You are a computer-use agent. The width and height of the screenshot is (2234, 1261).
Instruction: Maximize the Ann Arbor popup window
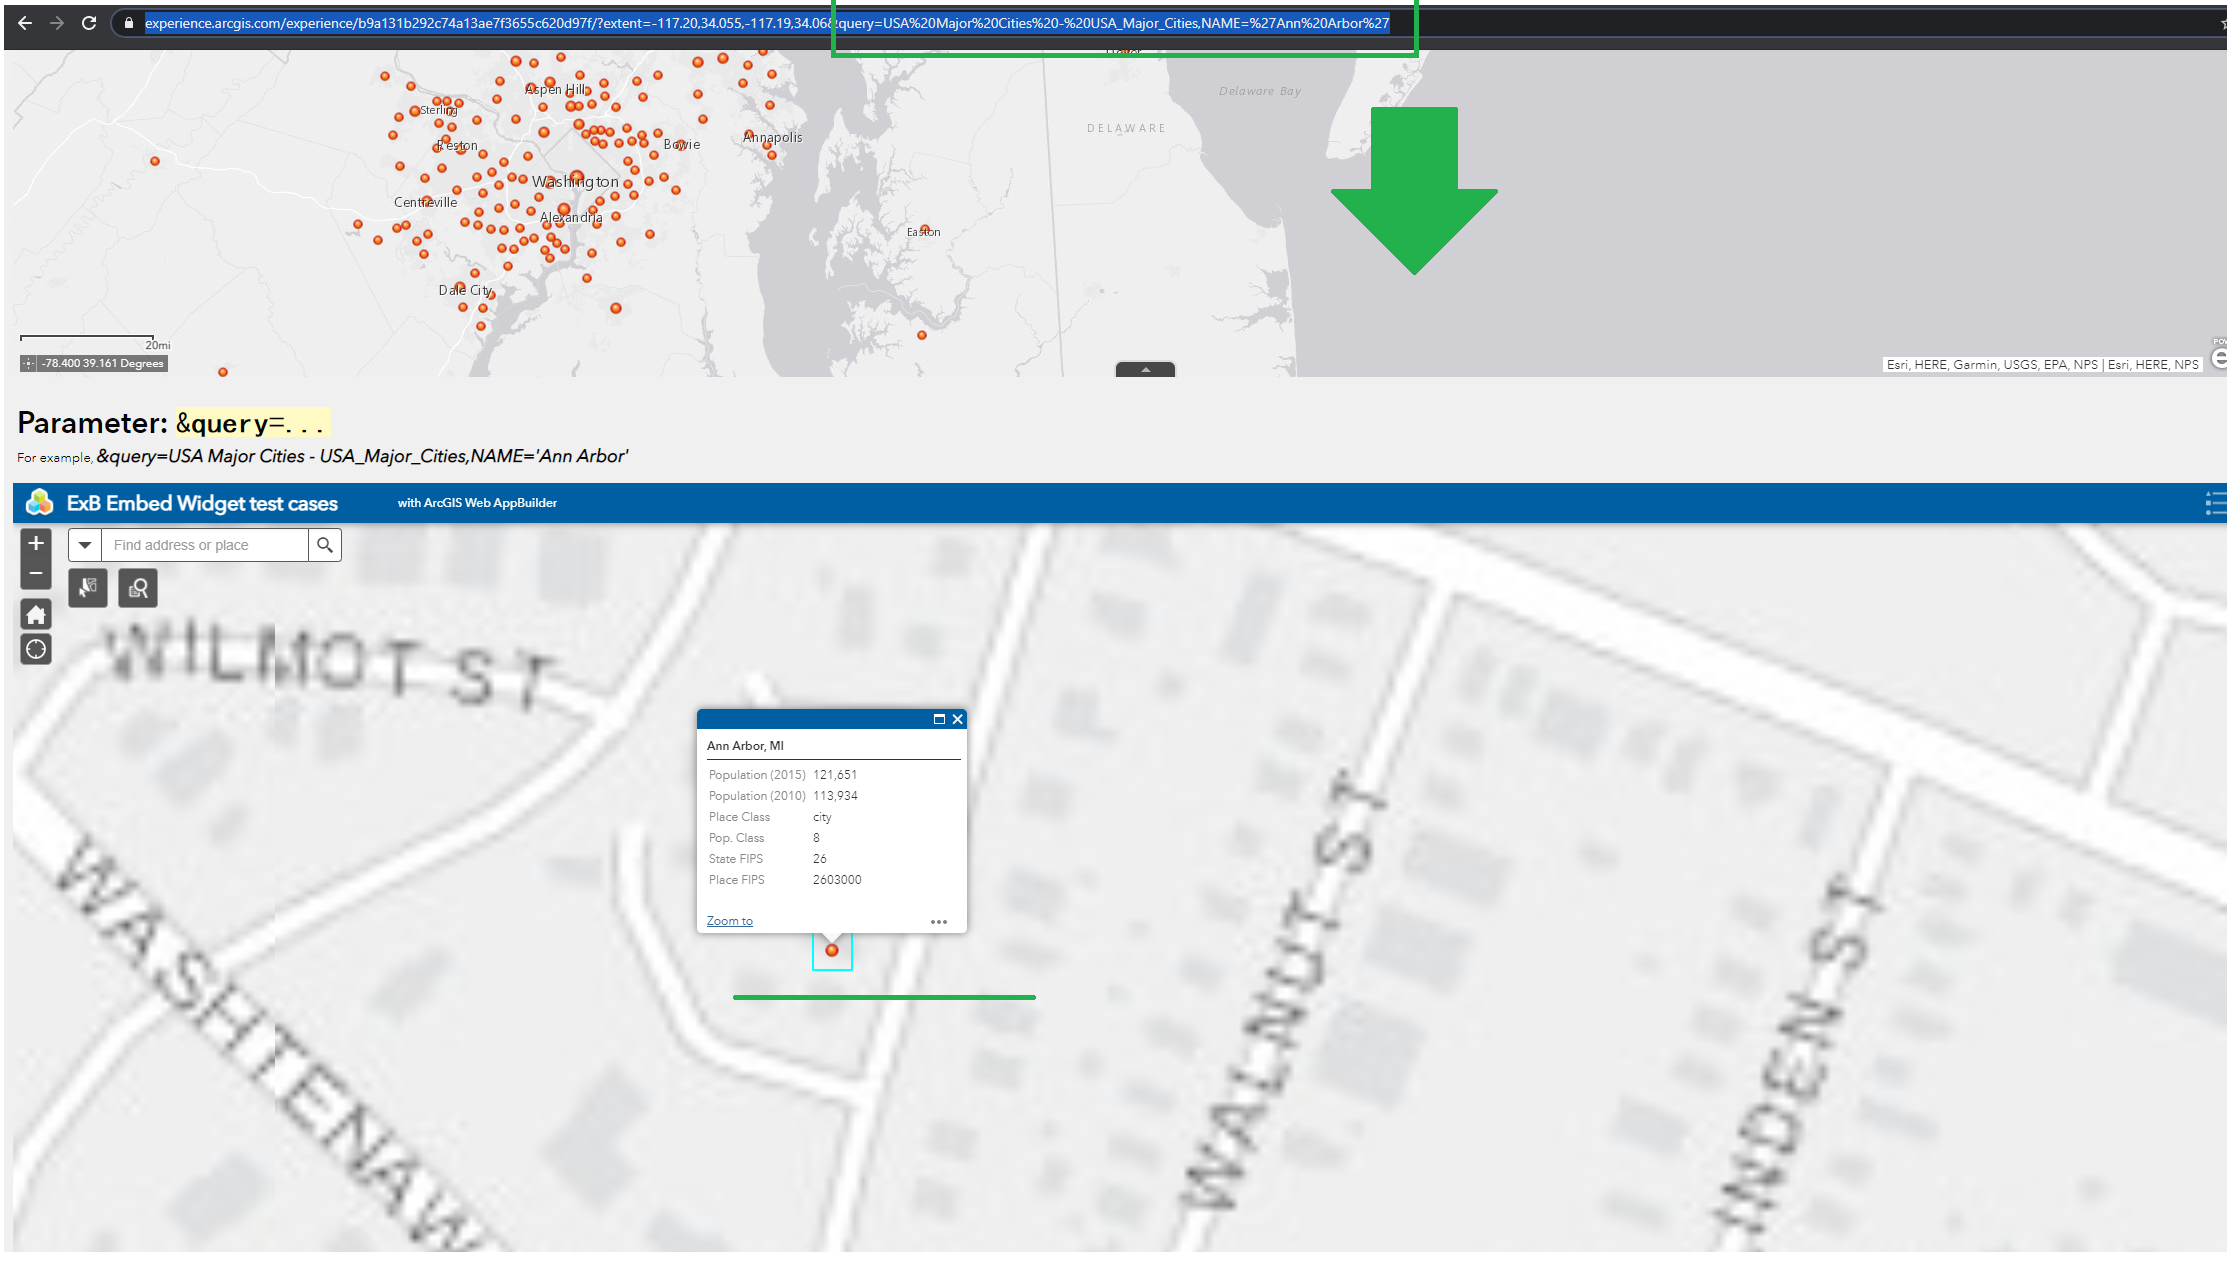point(939,719)
